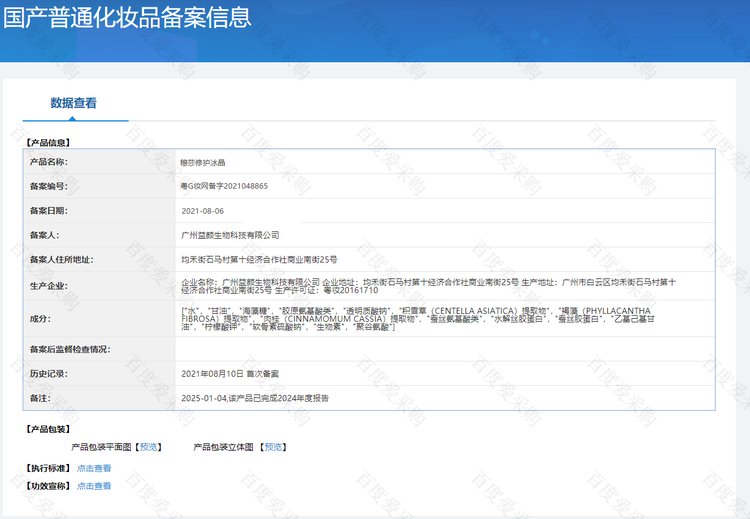Click the 产品包装平面图 label
Image resolution: width=750 pixels, height=519 pixels.
(x=101, y=447)
